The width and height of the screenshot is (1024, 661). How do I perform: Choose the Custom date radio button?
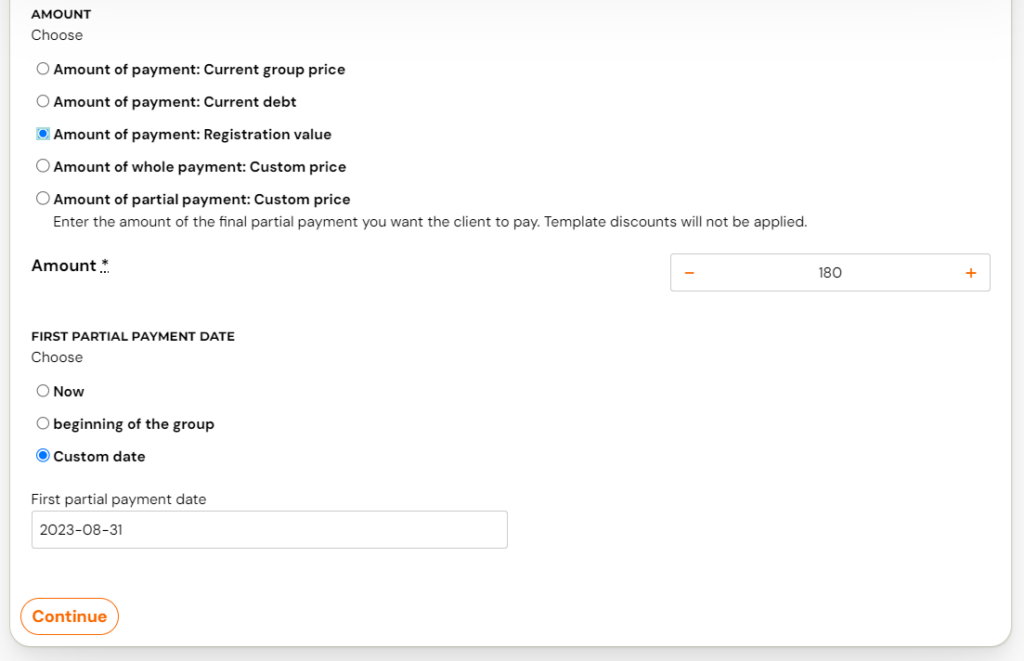[42, 456]
